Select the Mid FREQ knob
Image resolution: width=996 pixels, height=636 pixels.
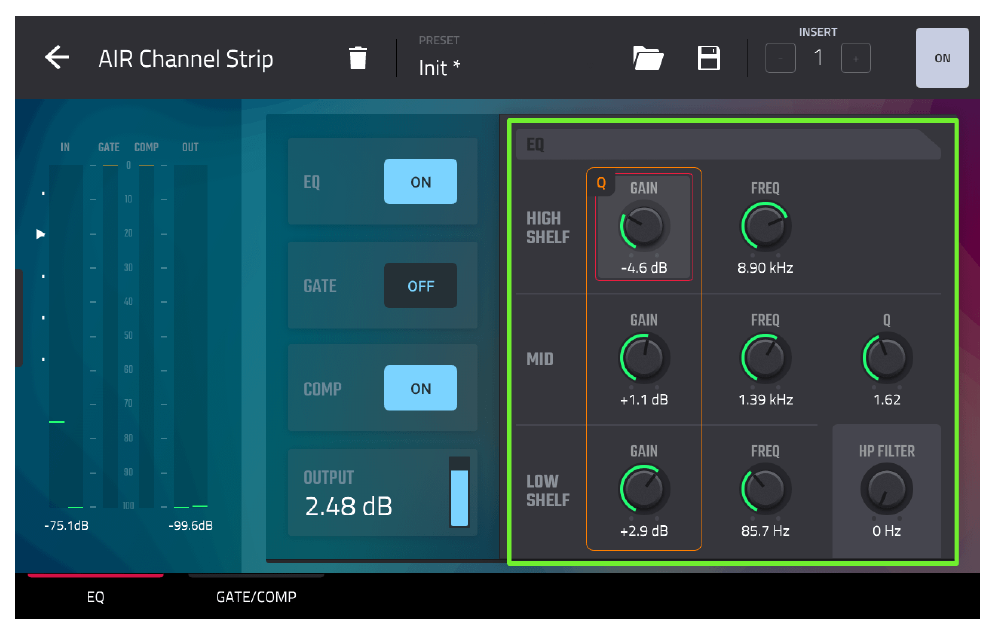click(x=765, y=358)
